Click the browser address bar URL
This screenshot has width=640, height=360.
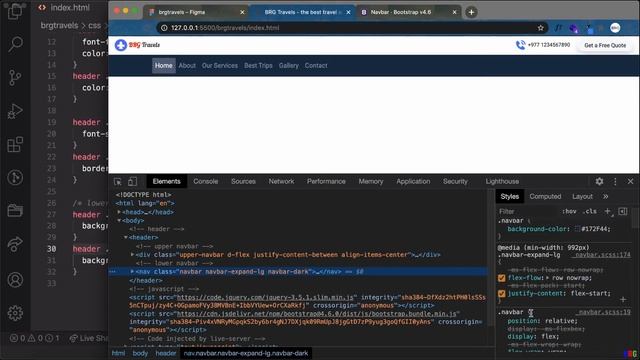tap(225, 28)
